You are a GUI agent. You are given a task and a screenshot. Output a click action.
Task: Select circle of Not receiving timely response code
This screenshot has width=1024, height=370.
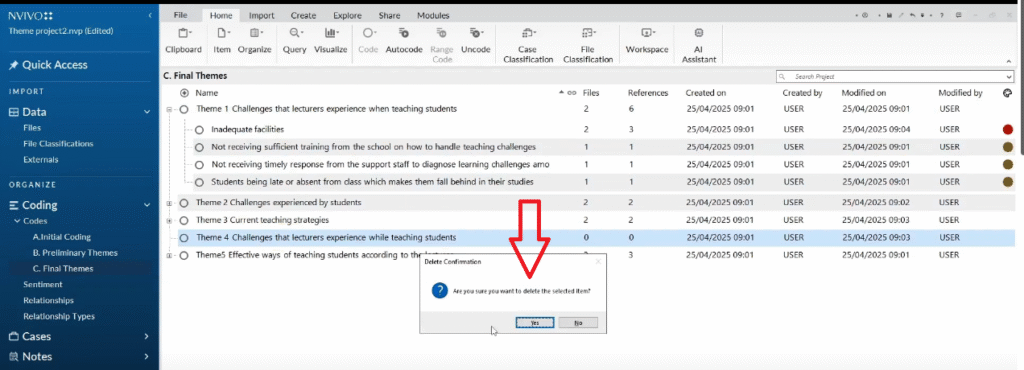pyautogui.click(x=199, y=164)
